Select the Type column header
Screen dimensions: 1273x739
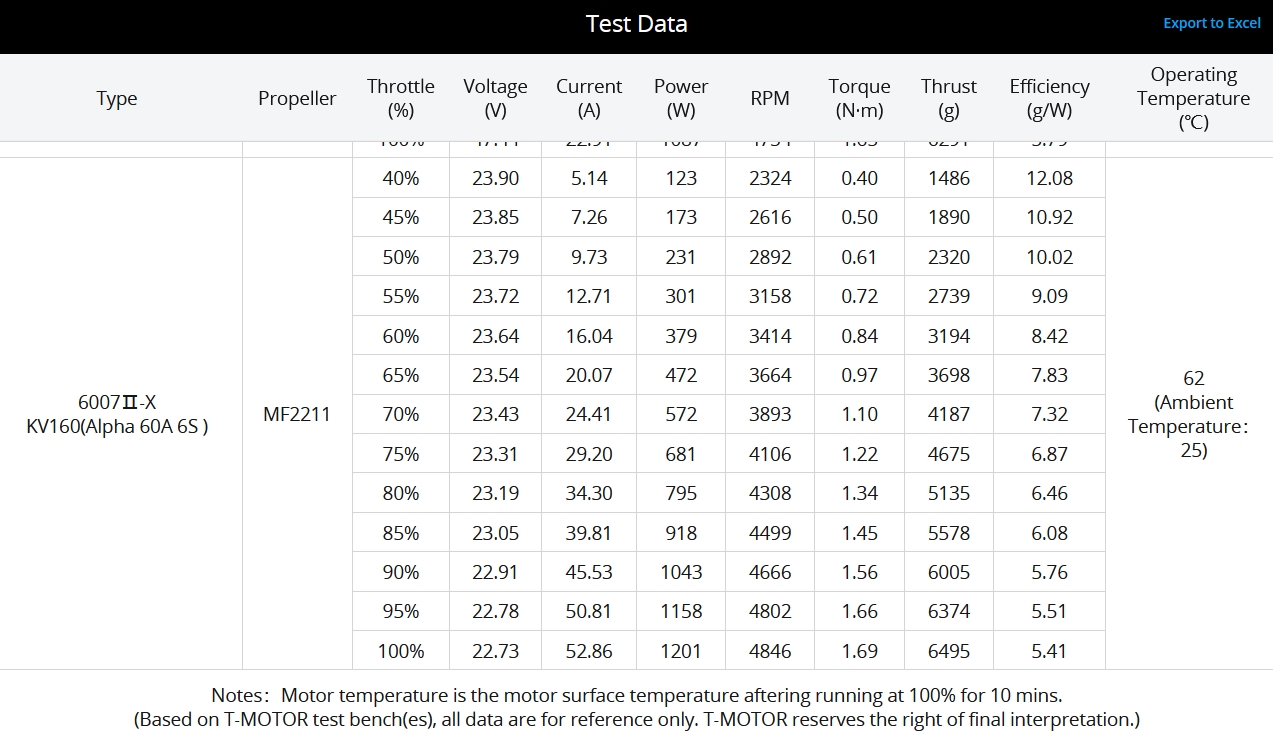(116, 98)
